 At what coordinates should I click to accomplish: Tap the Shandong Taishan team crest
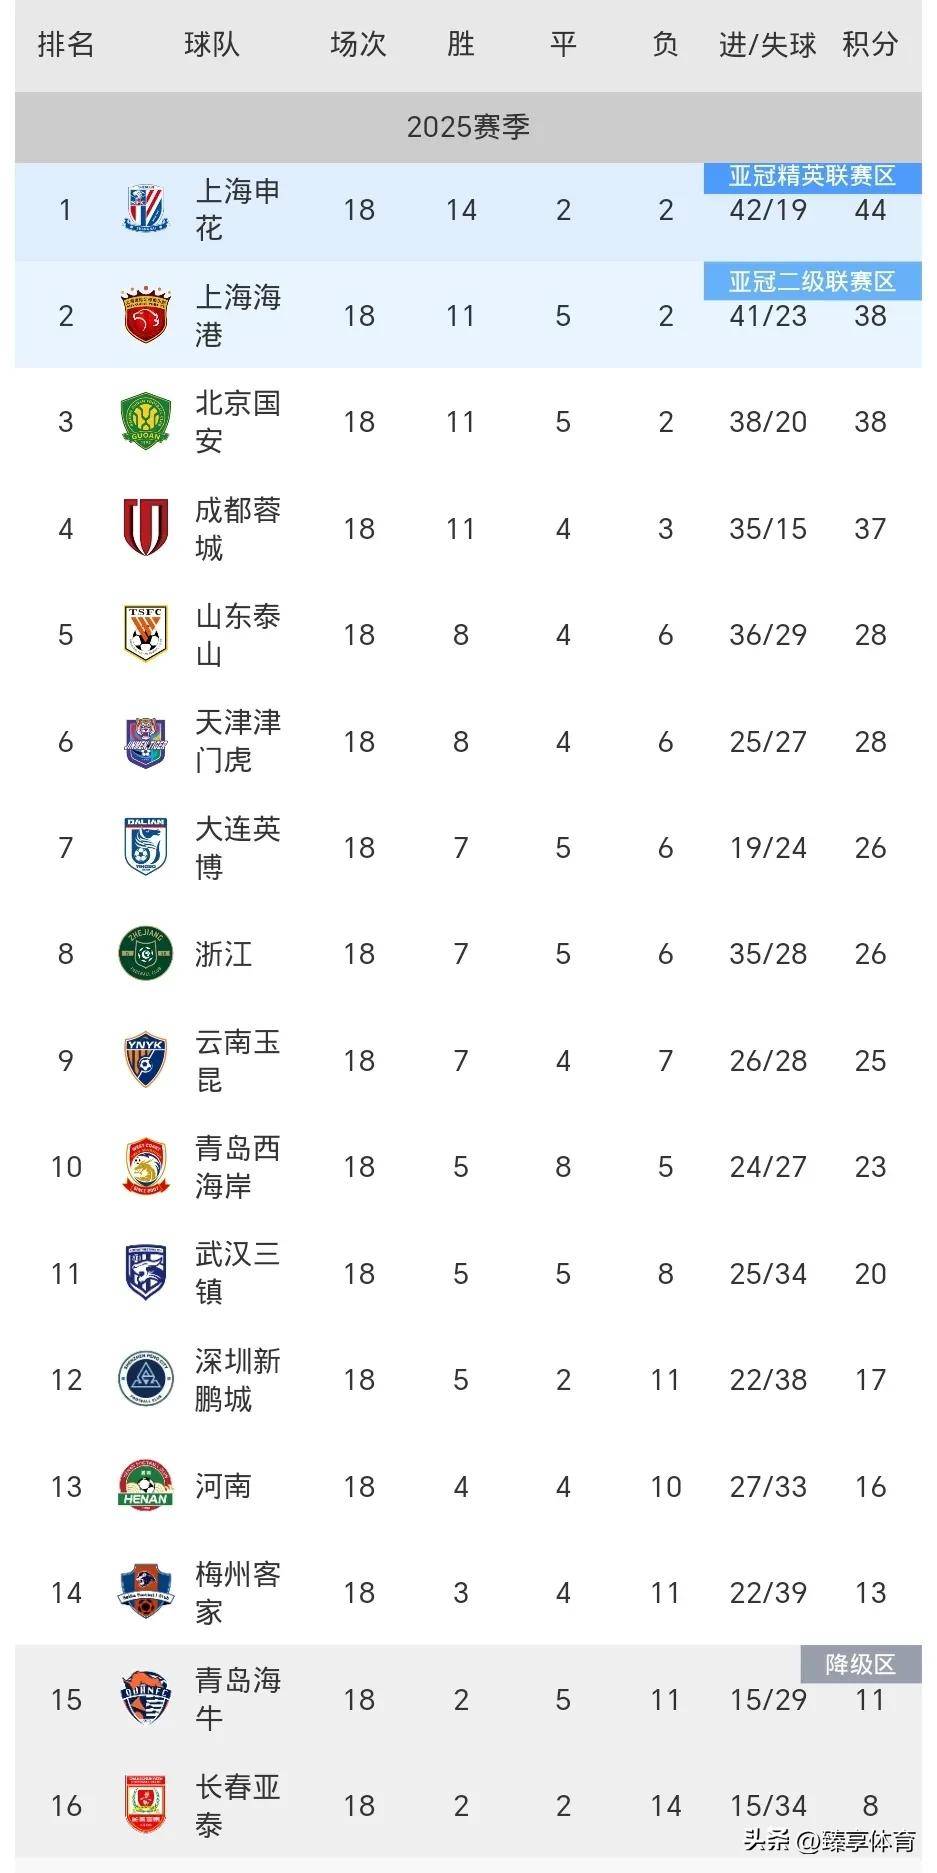tap(146, 634)
